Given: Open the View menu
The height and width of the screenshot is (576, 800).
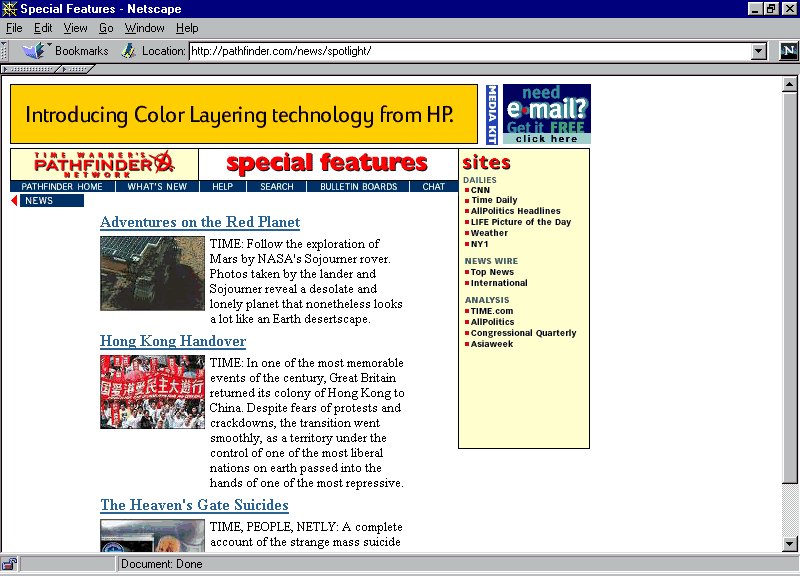Looking at the screenshot, I should tap(76, 28).
